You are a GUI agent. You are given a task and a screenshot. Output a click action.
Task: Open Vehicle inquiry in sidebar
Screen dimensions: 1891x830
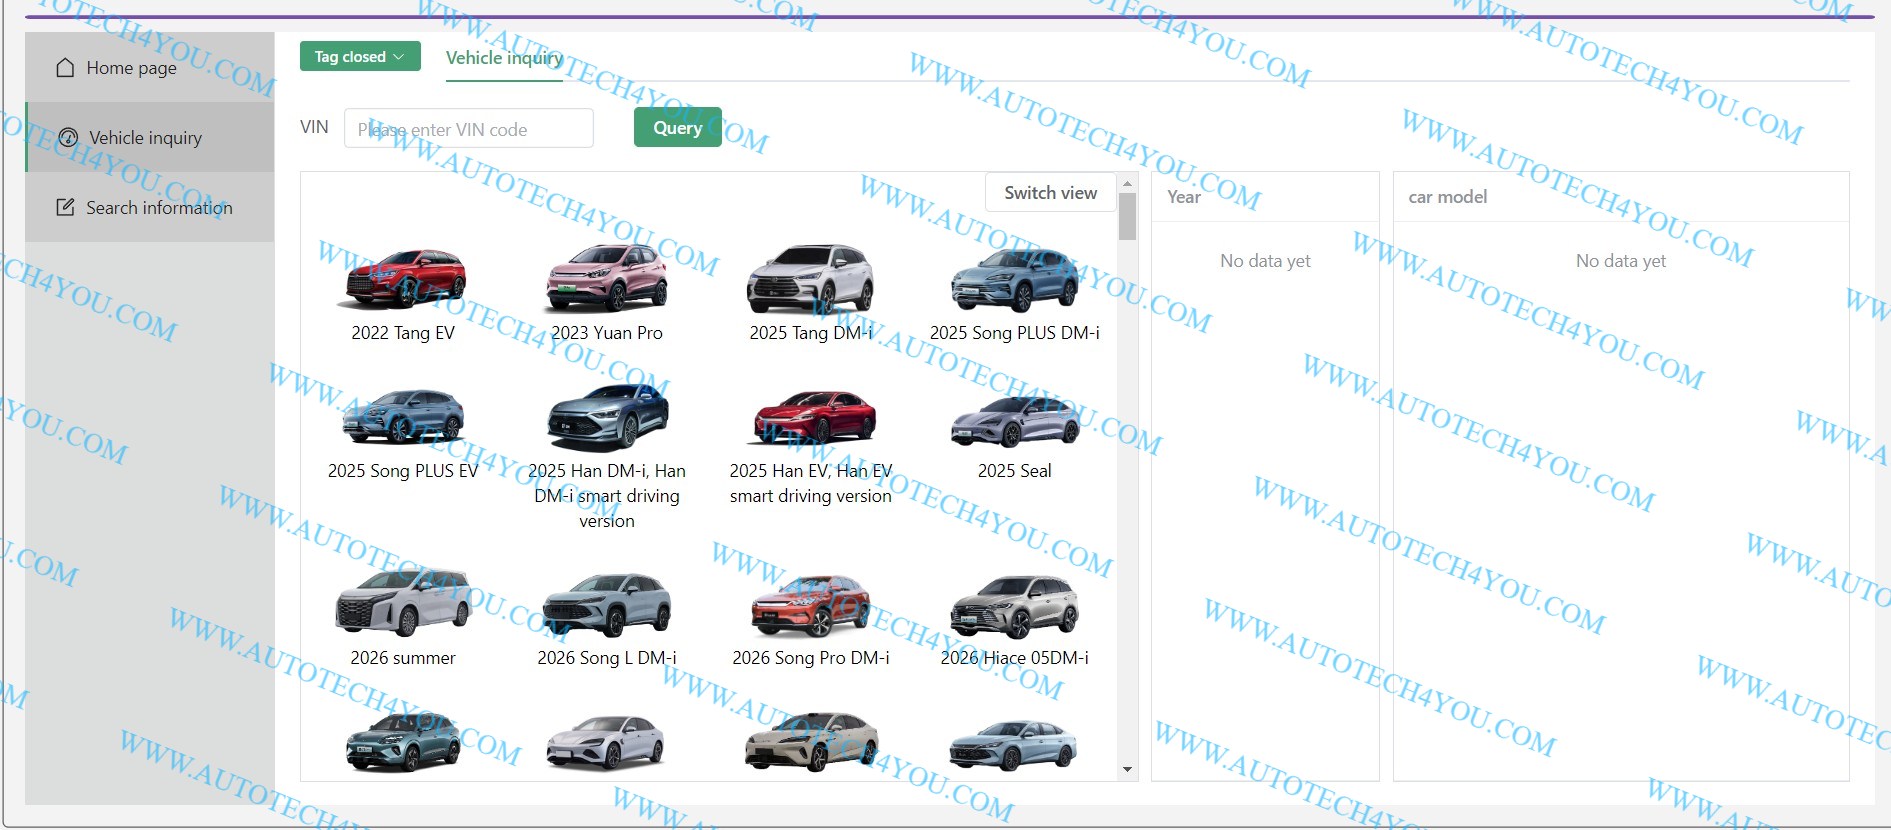coord(150,137)
